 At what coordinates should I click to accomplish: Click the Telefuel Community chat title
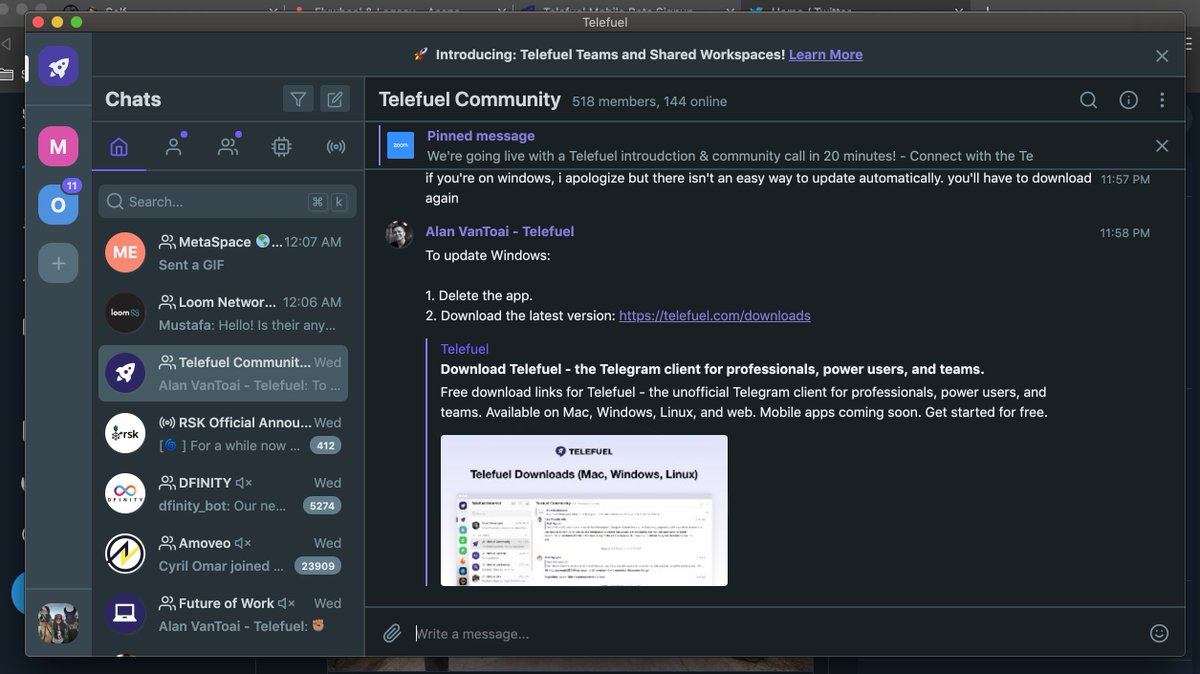pos(470,99)
